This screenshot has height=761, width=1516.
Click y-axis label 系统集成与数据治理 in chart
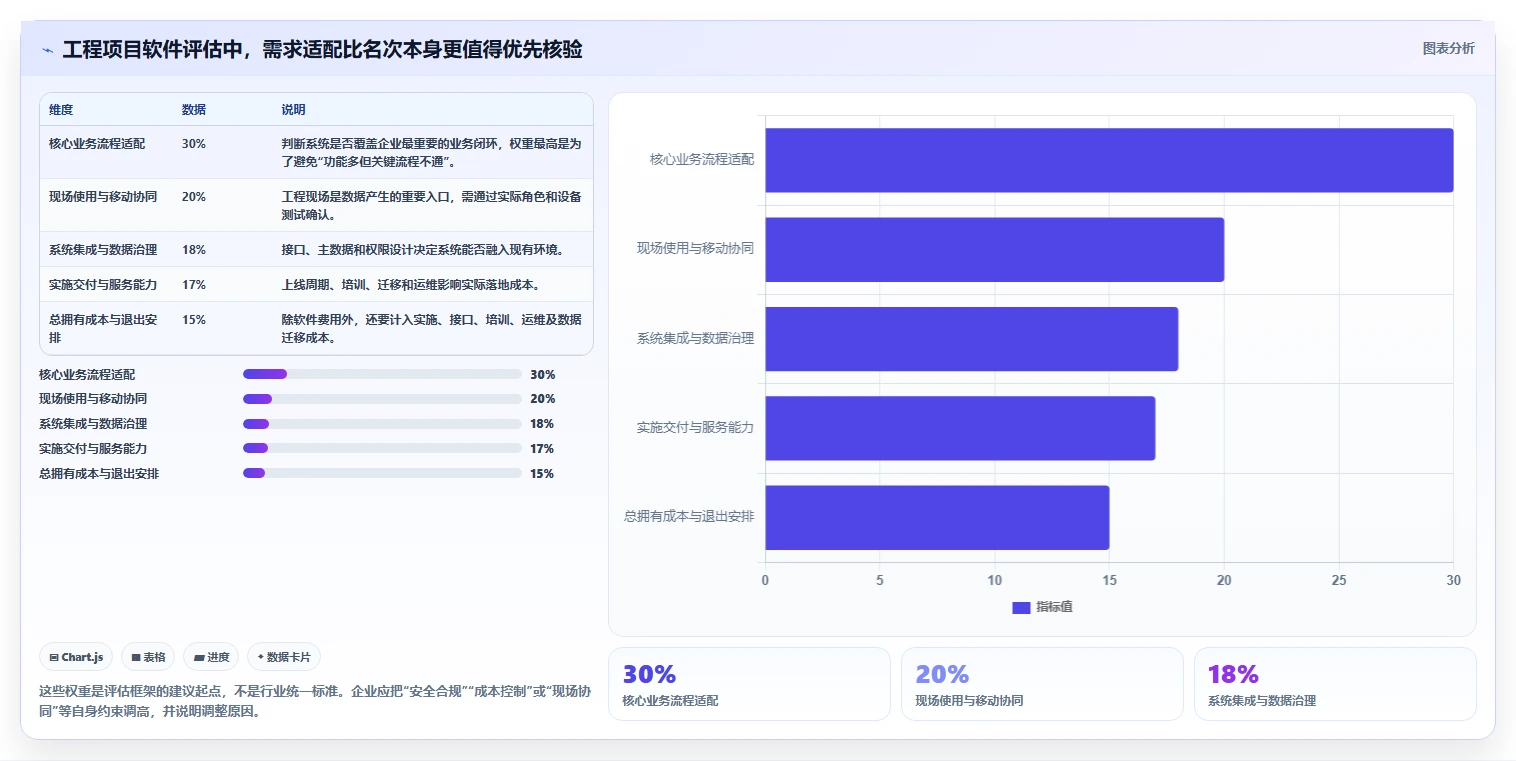696,338
